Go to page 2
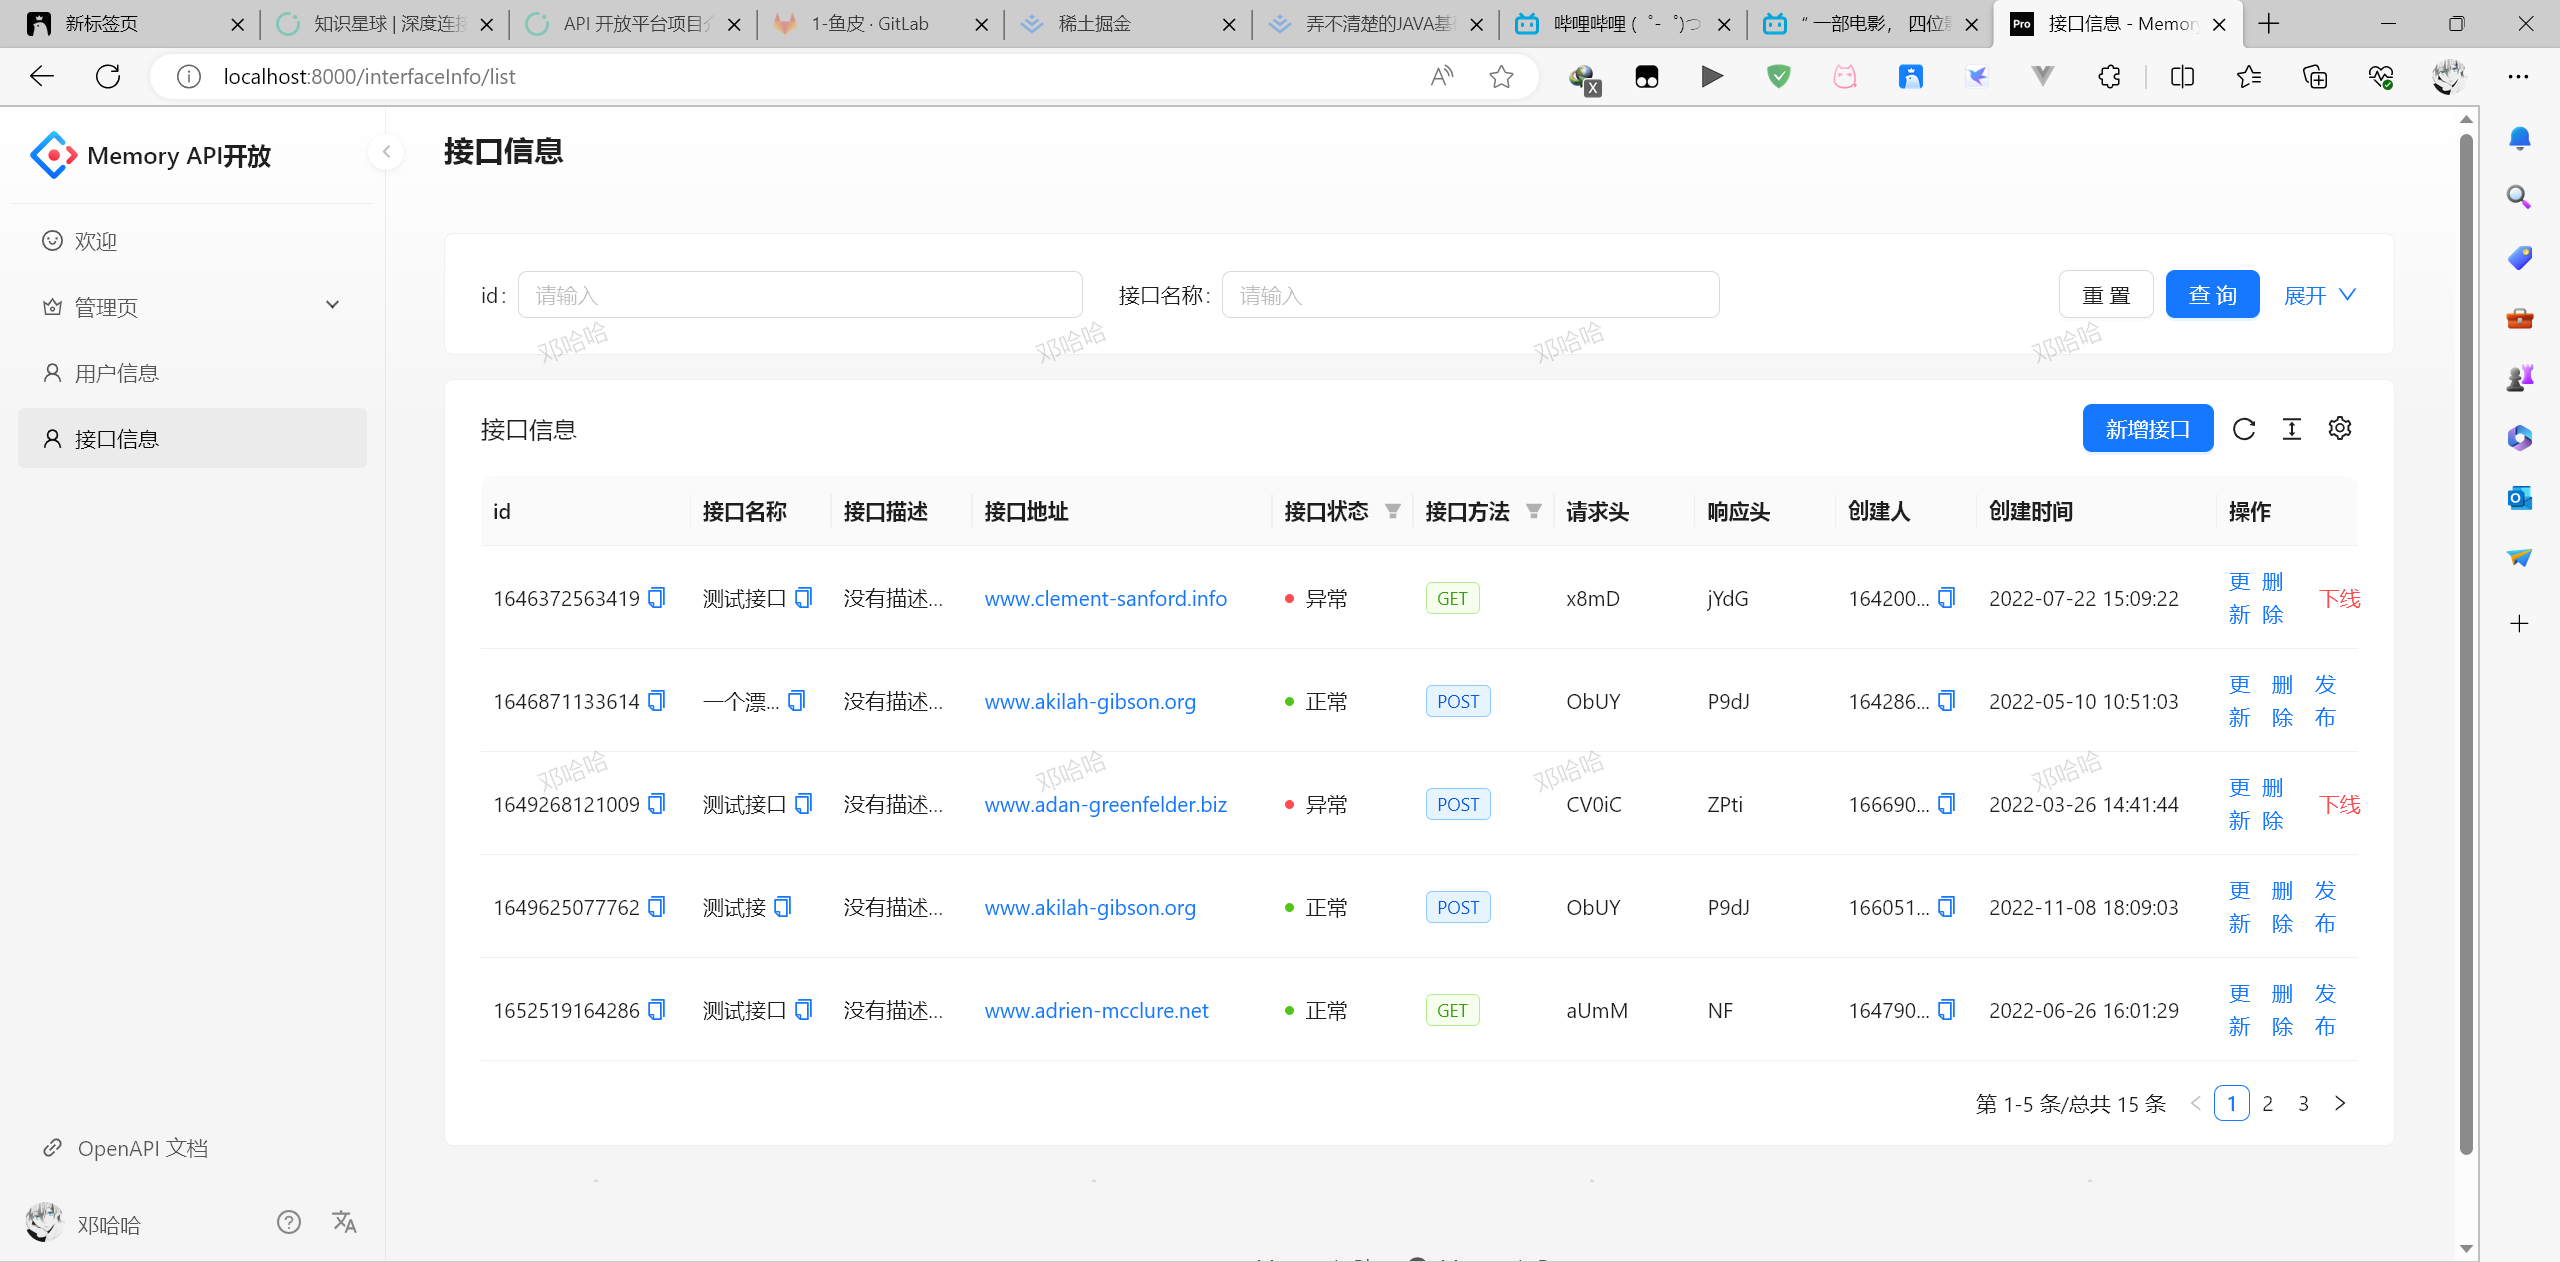The image size is (2560, 1262). [x=2268, y=1103]
